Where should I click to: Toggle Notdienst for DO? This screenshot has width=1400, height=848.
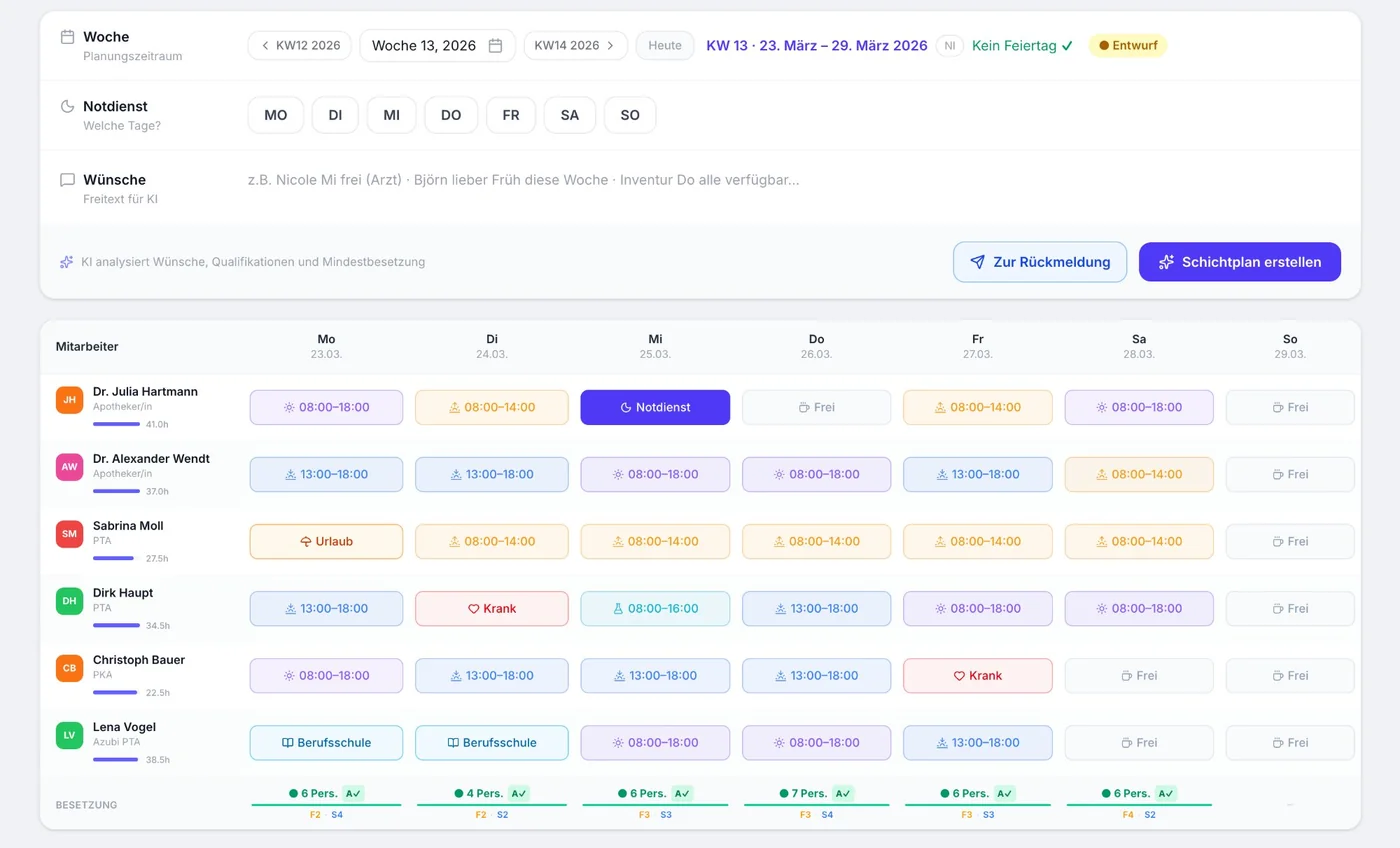point(451,115)
